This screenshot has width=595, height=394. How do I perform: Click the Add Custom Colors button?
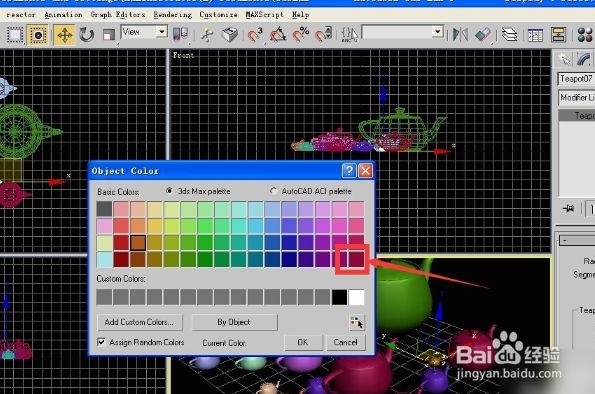(x=139, y=322)
